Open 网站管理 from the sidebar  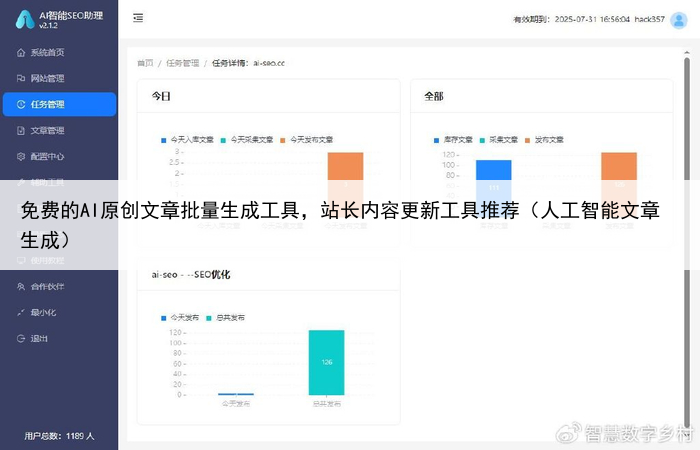(x=46, y=78)
